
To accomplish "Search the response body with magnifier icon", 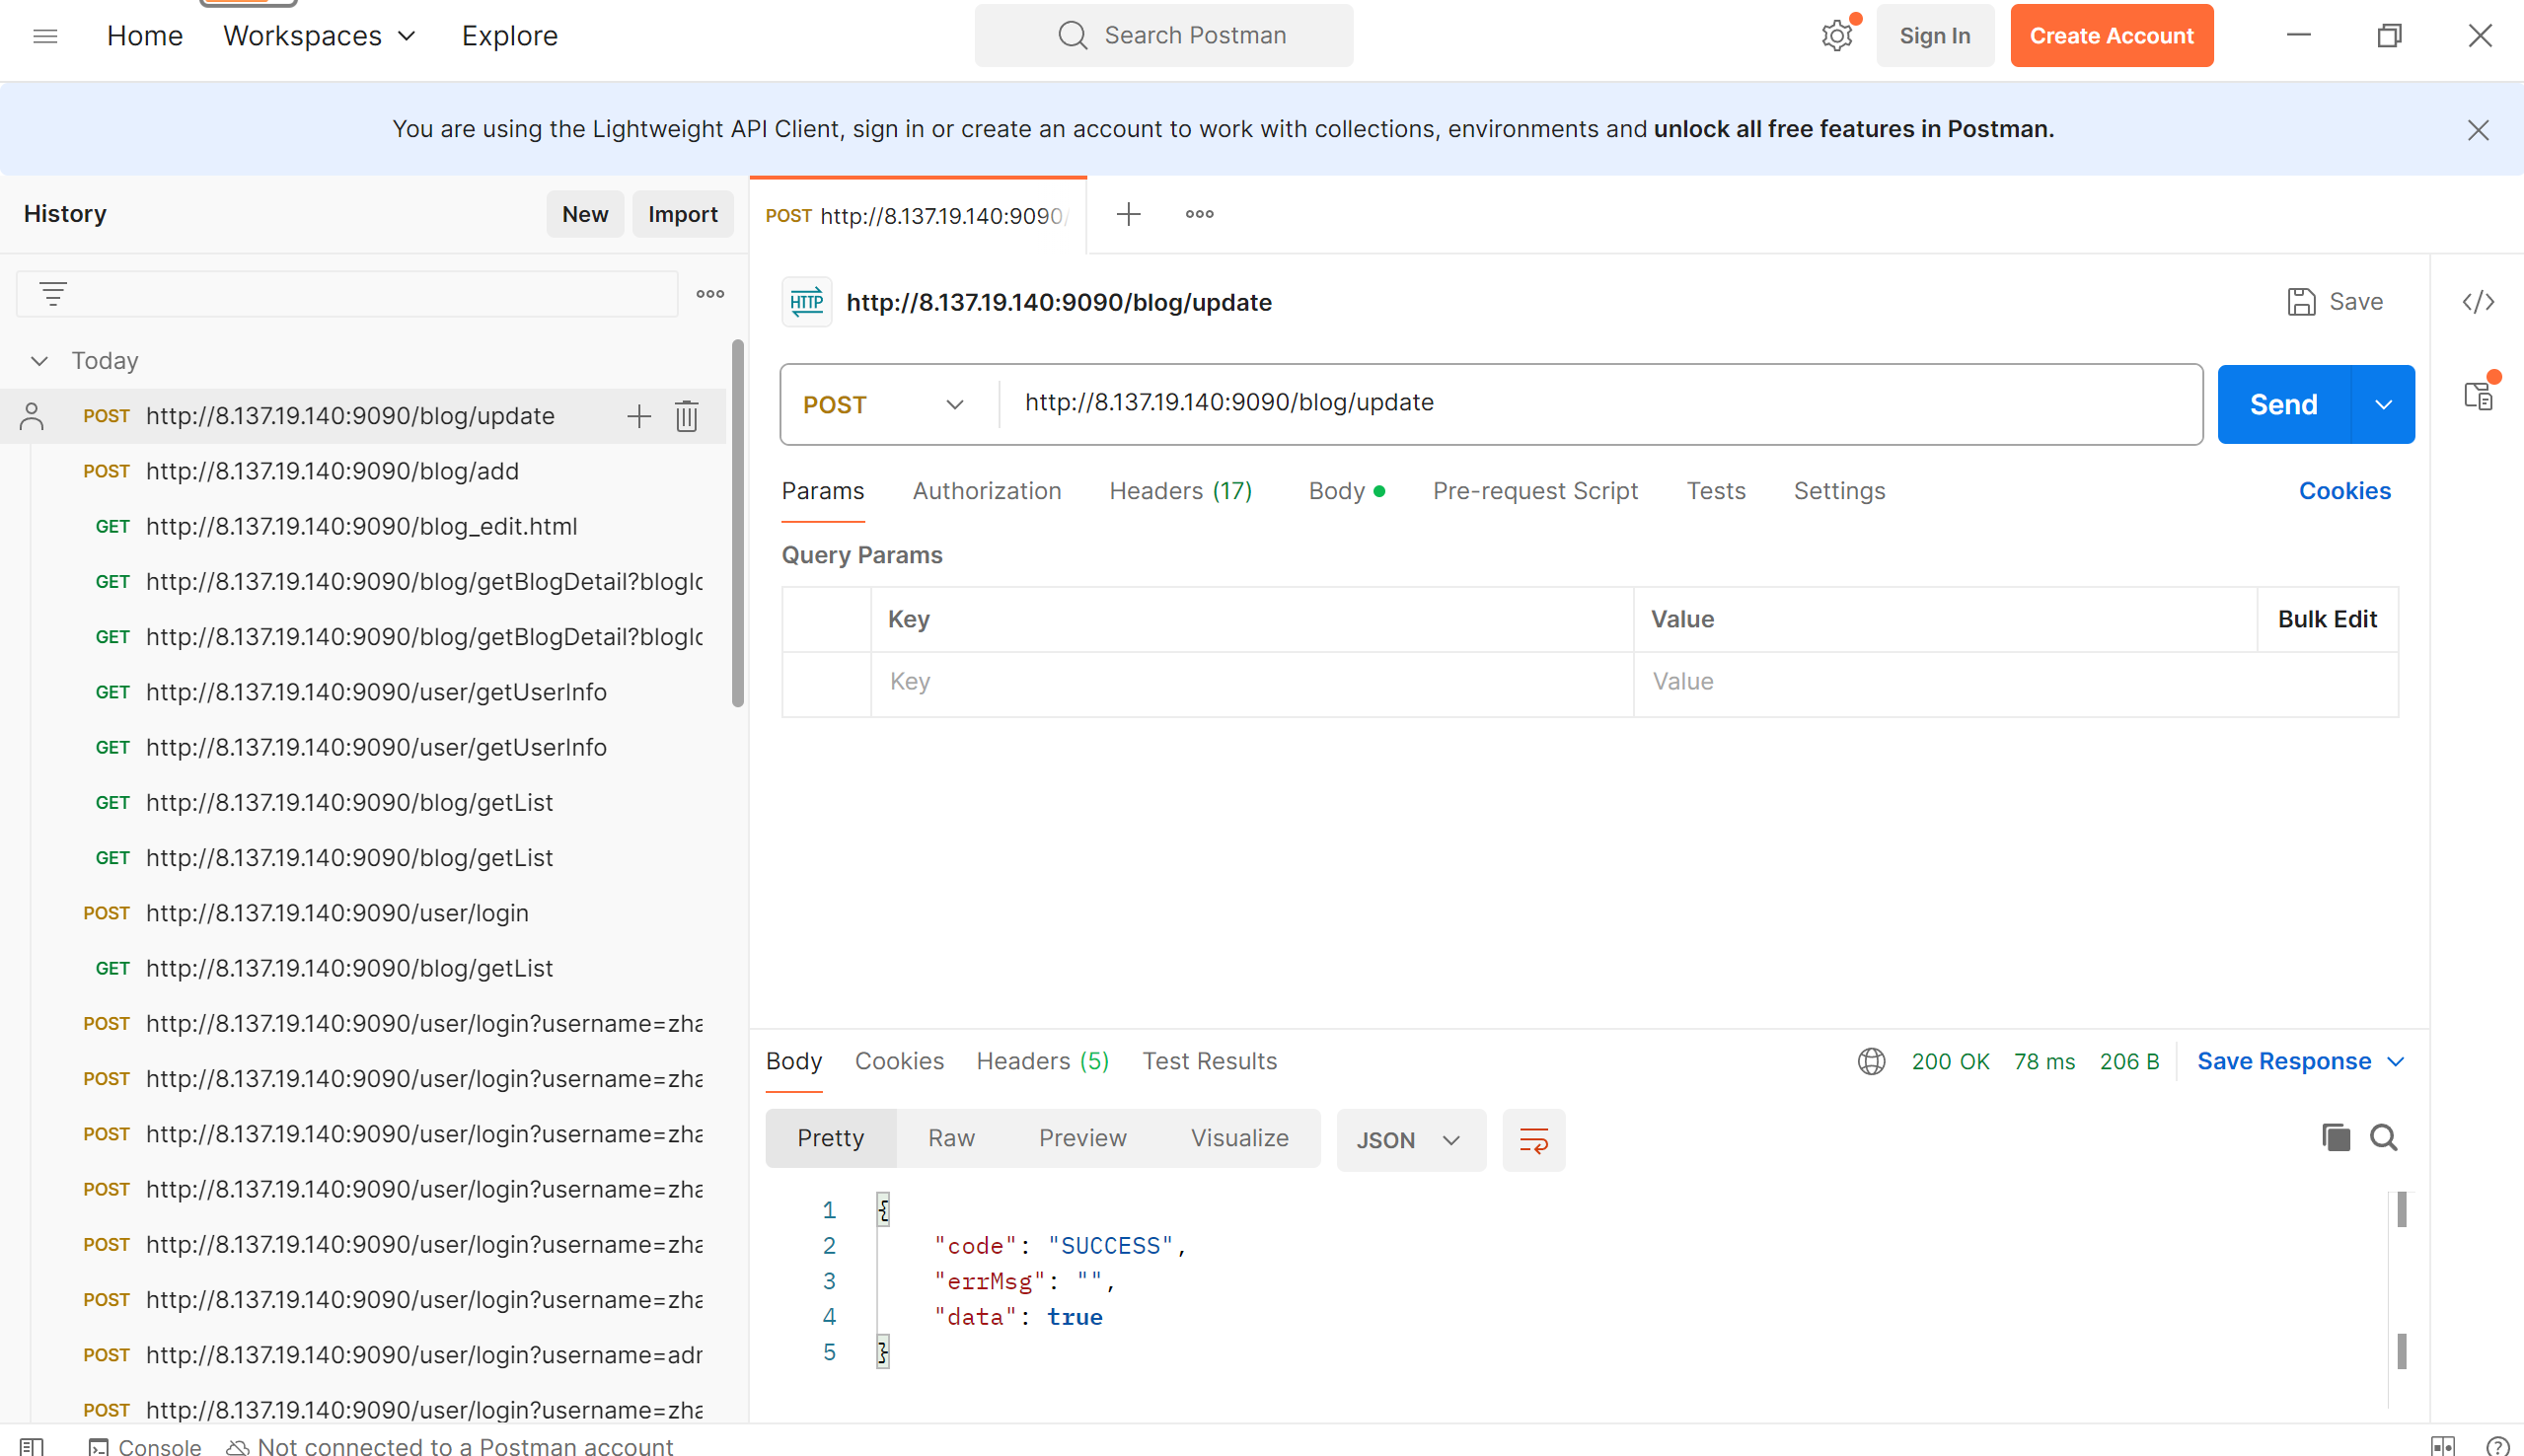I will 2384,1138.
